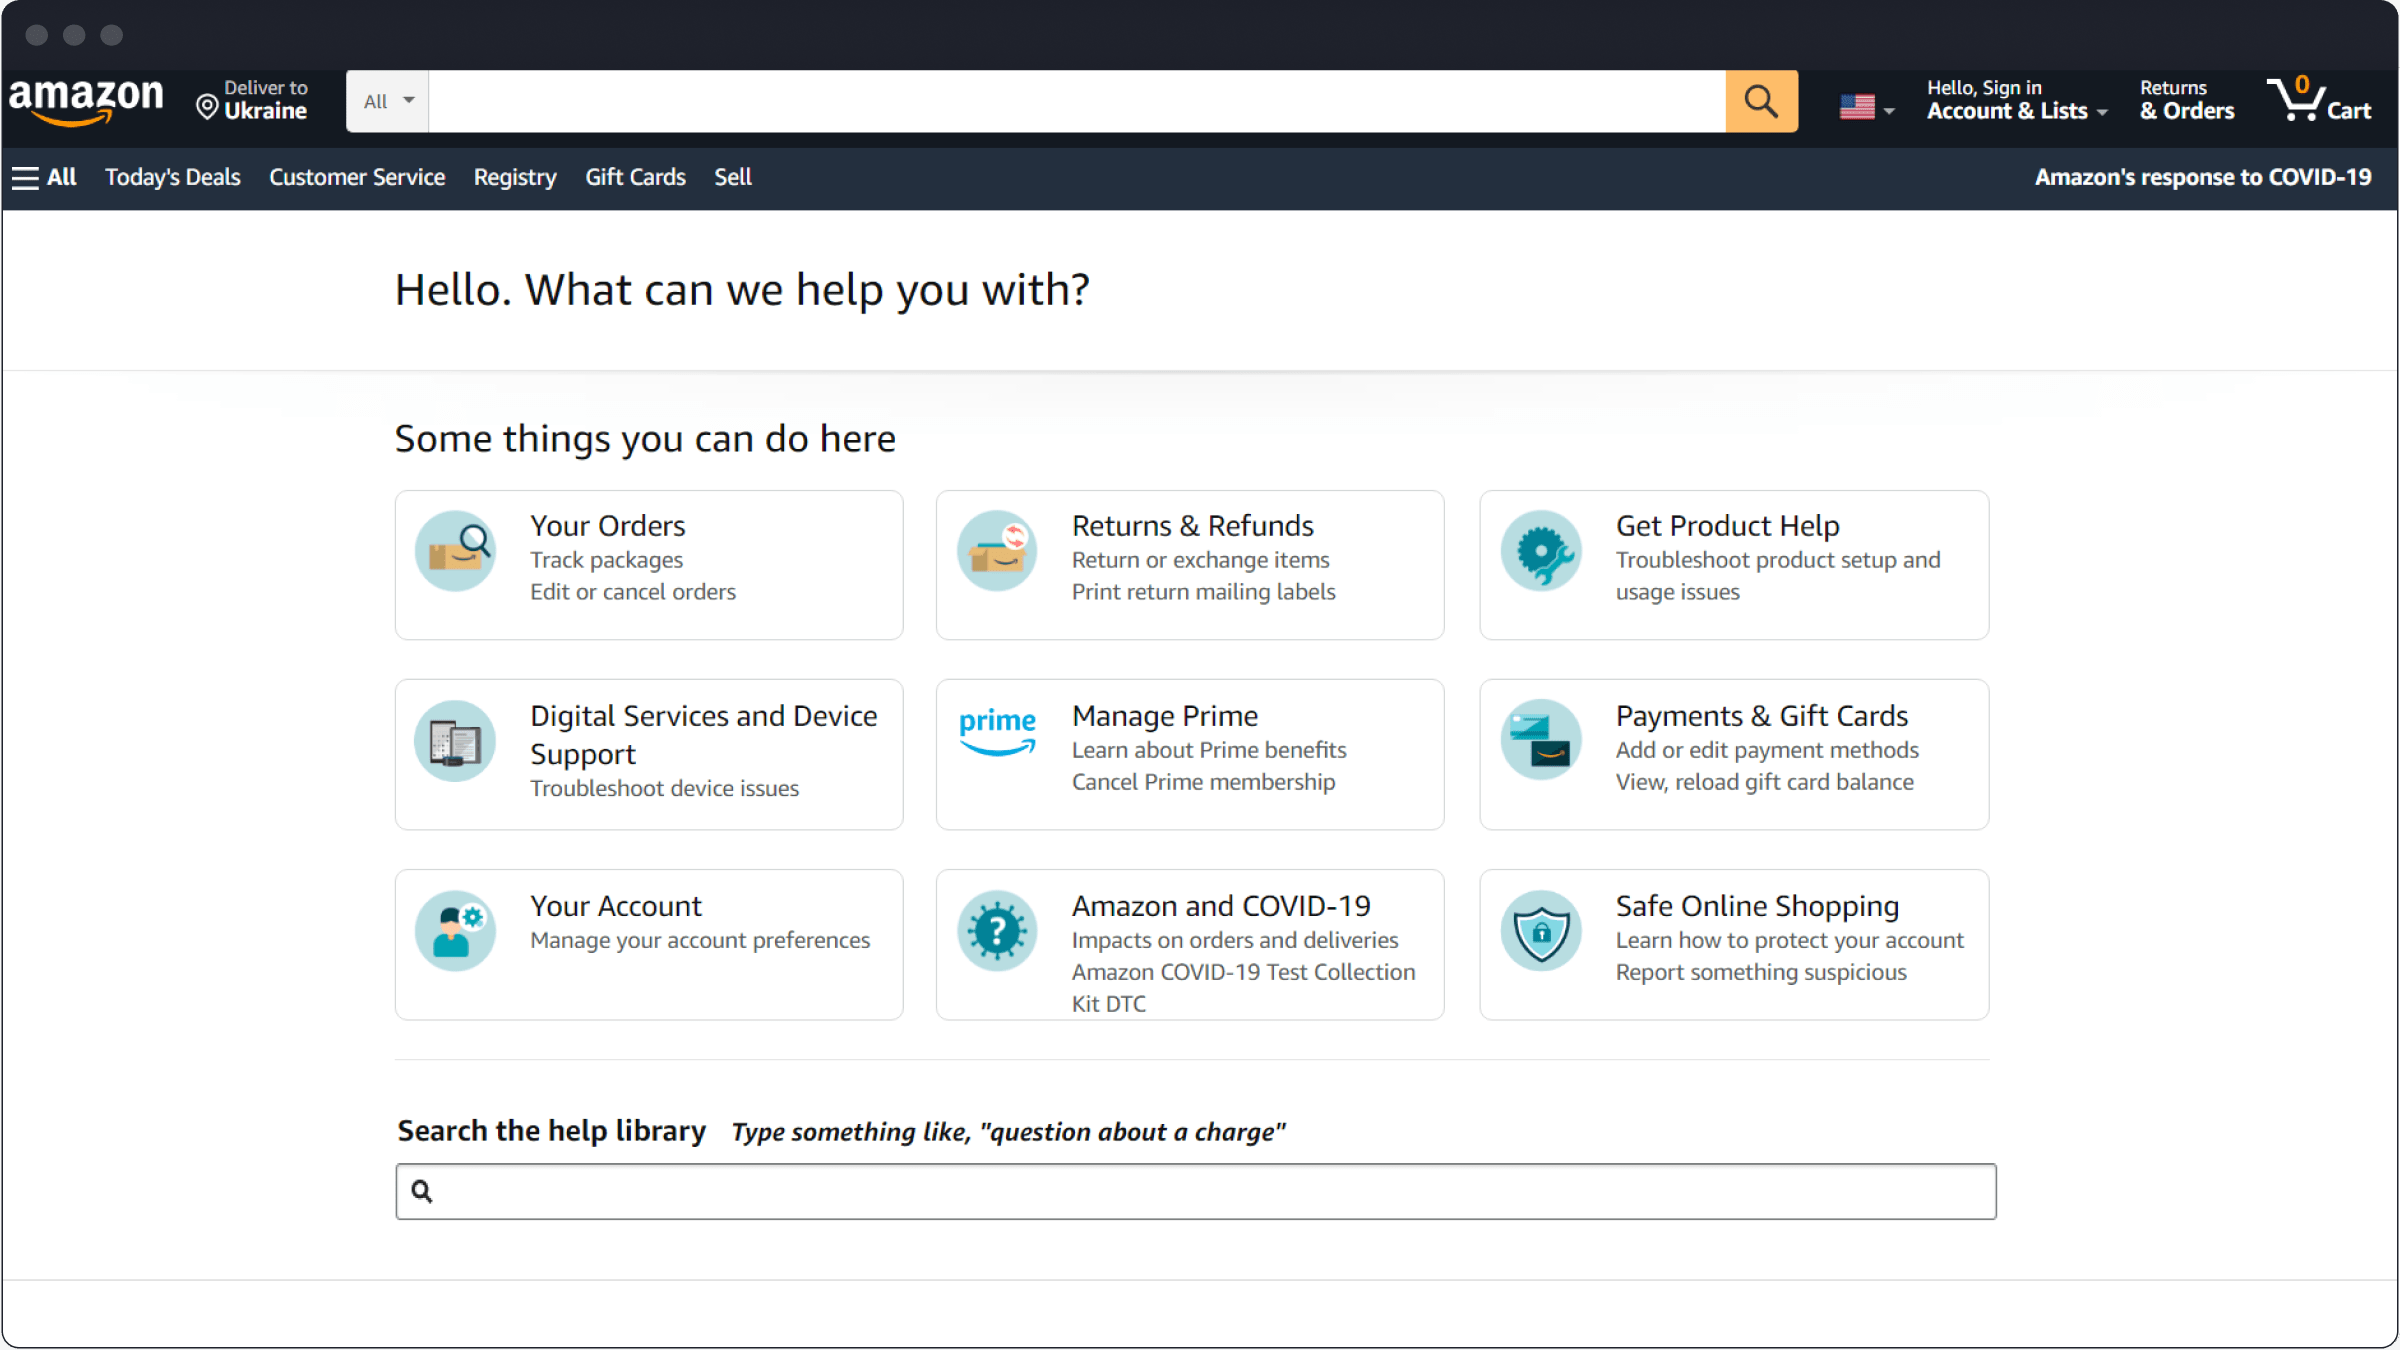This screenshot has width=2400, height=1350.
Task: Open the language flag dropdown arrow
Action: tap(1889, 111)
